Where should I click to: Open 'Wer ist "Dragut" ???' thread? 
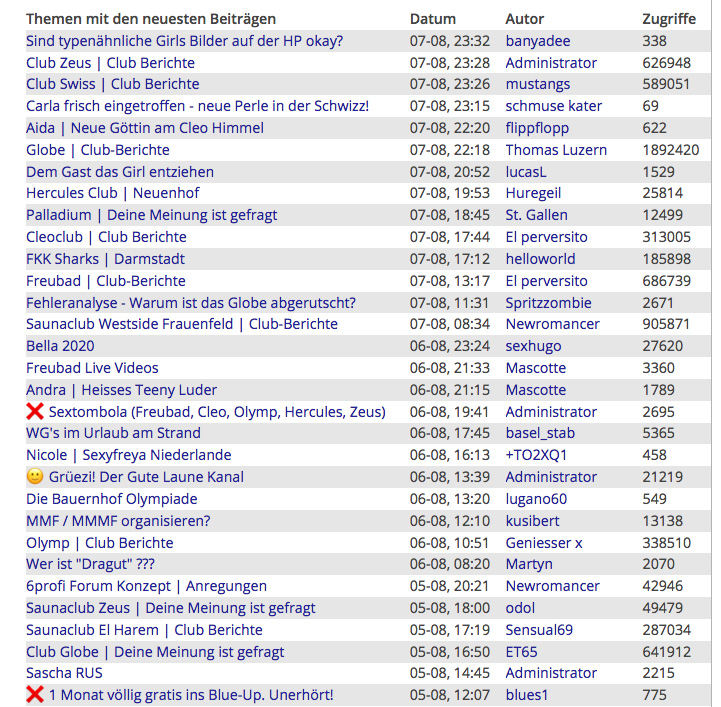tap(90, 564)
